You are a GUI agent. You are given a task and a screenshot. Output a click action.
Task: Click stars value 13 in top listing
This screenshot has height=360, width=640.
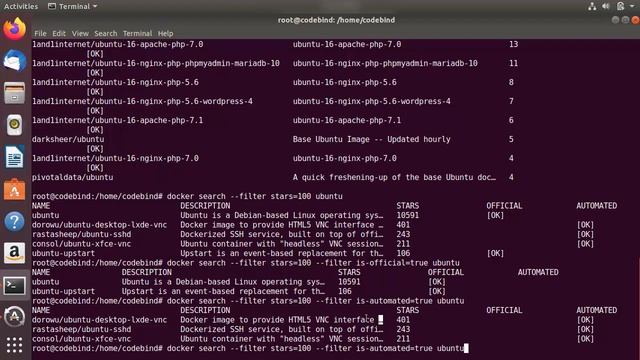(x=513, y=44)
